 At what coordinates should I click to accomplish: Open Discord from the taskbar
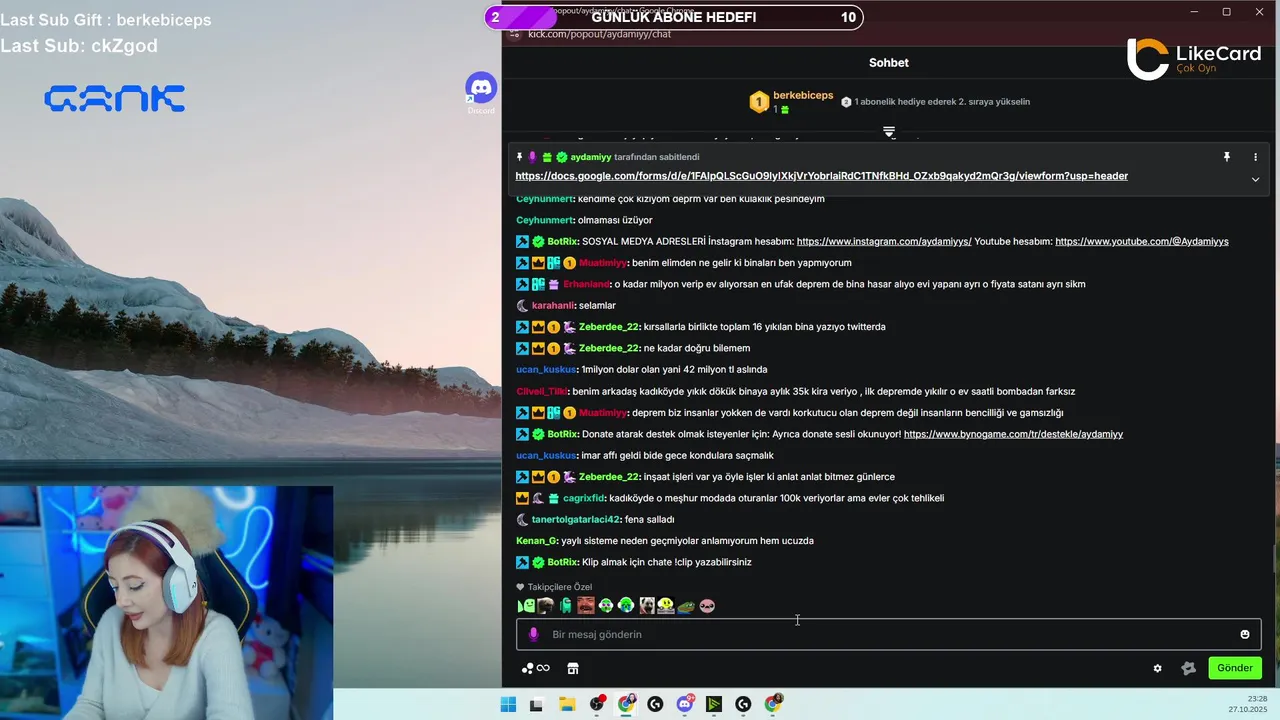pyautogui.click(x=685, y=704)
